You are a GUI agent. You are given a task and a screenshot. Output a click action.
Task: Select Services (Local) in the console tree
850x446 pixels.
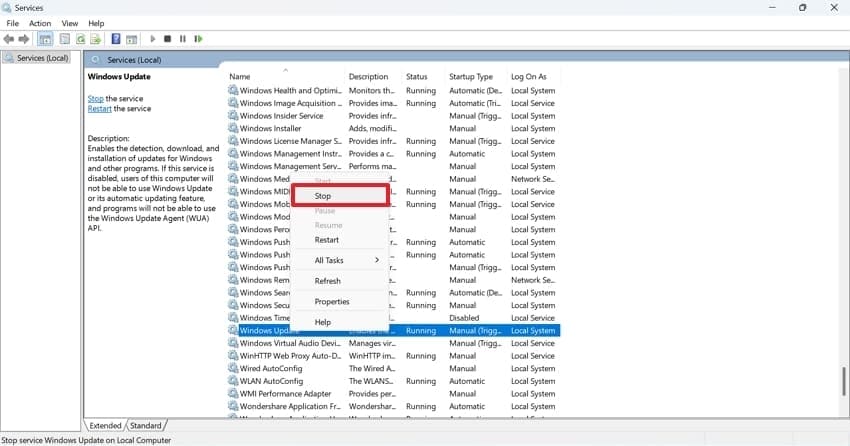[37, 58]
